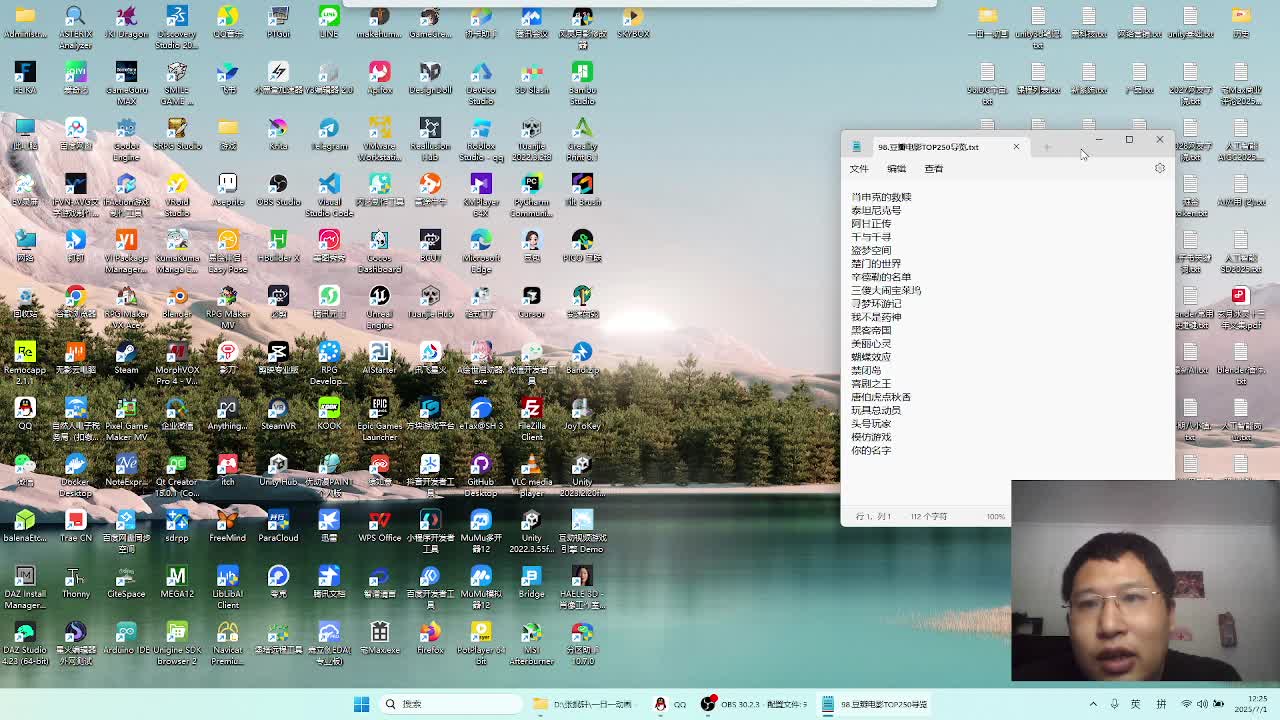The height and width of the screenshot is (720, 1280).
Task: Select the Krita desktop shortcut
Action: pos(278,135)
